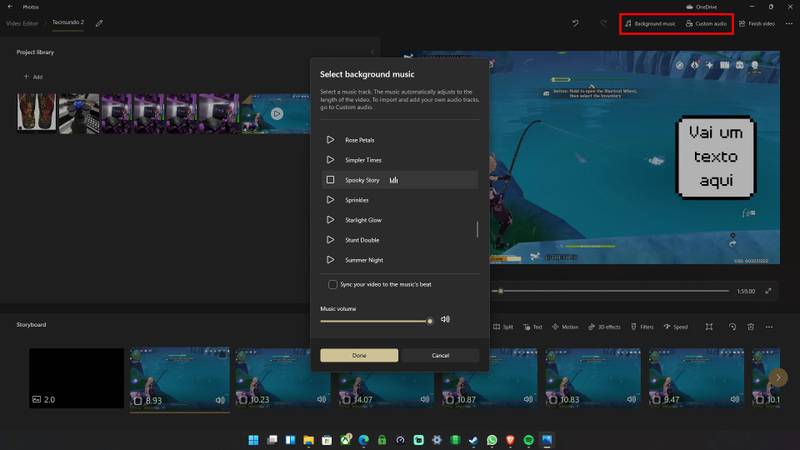Click the Split tool in the storyboard toolbar
The width and height of the screenshot is (800, 450).
pos(503,327)
